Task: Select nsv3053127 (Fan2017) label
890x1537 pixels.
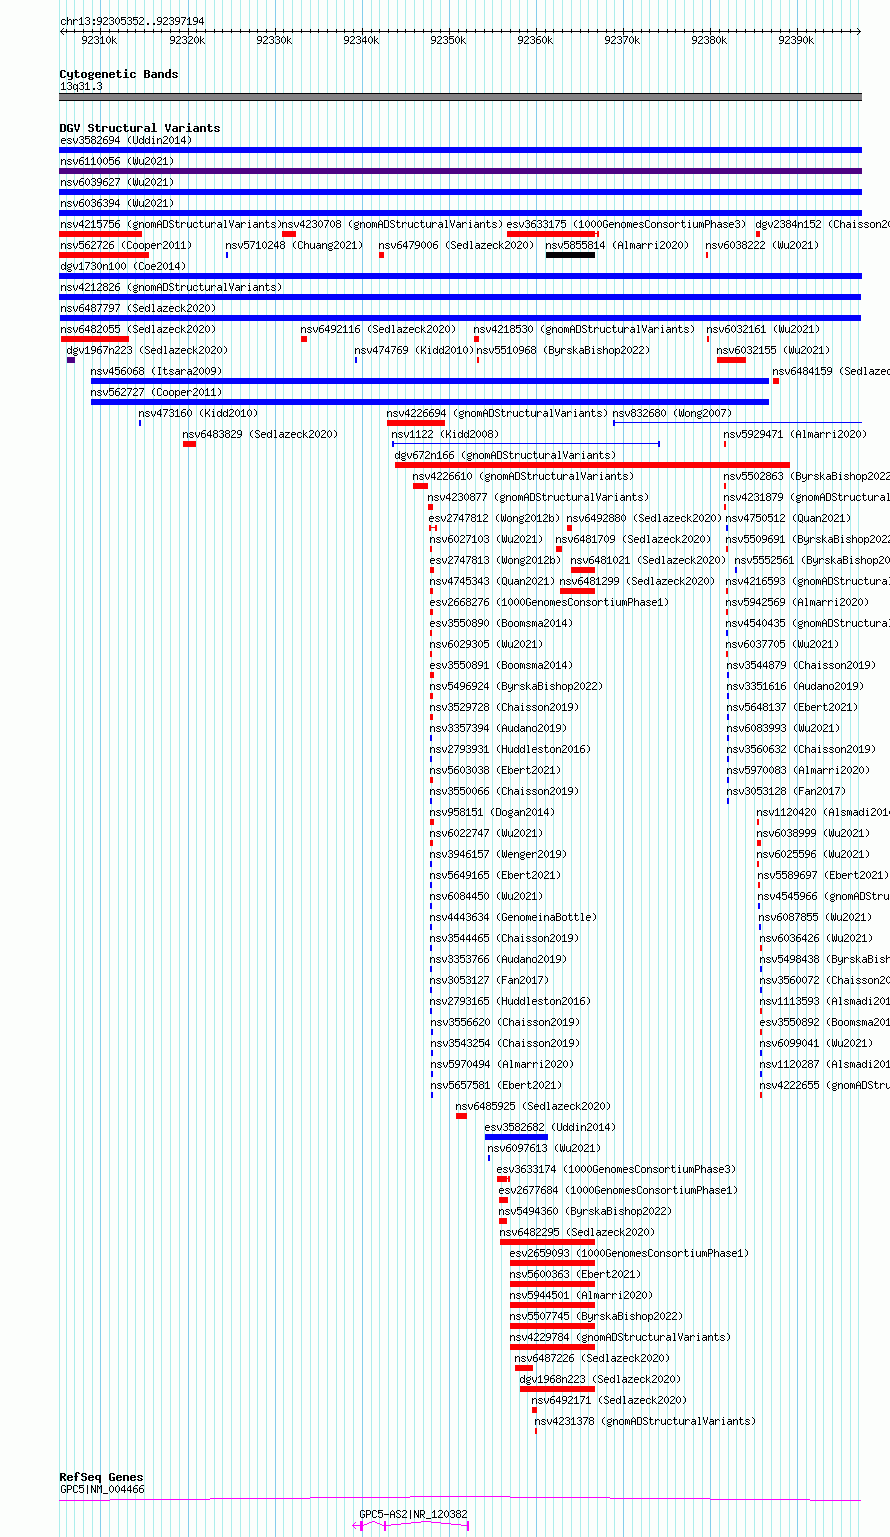Action: click(x=489, y=980)
